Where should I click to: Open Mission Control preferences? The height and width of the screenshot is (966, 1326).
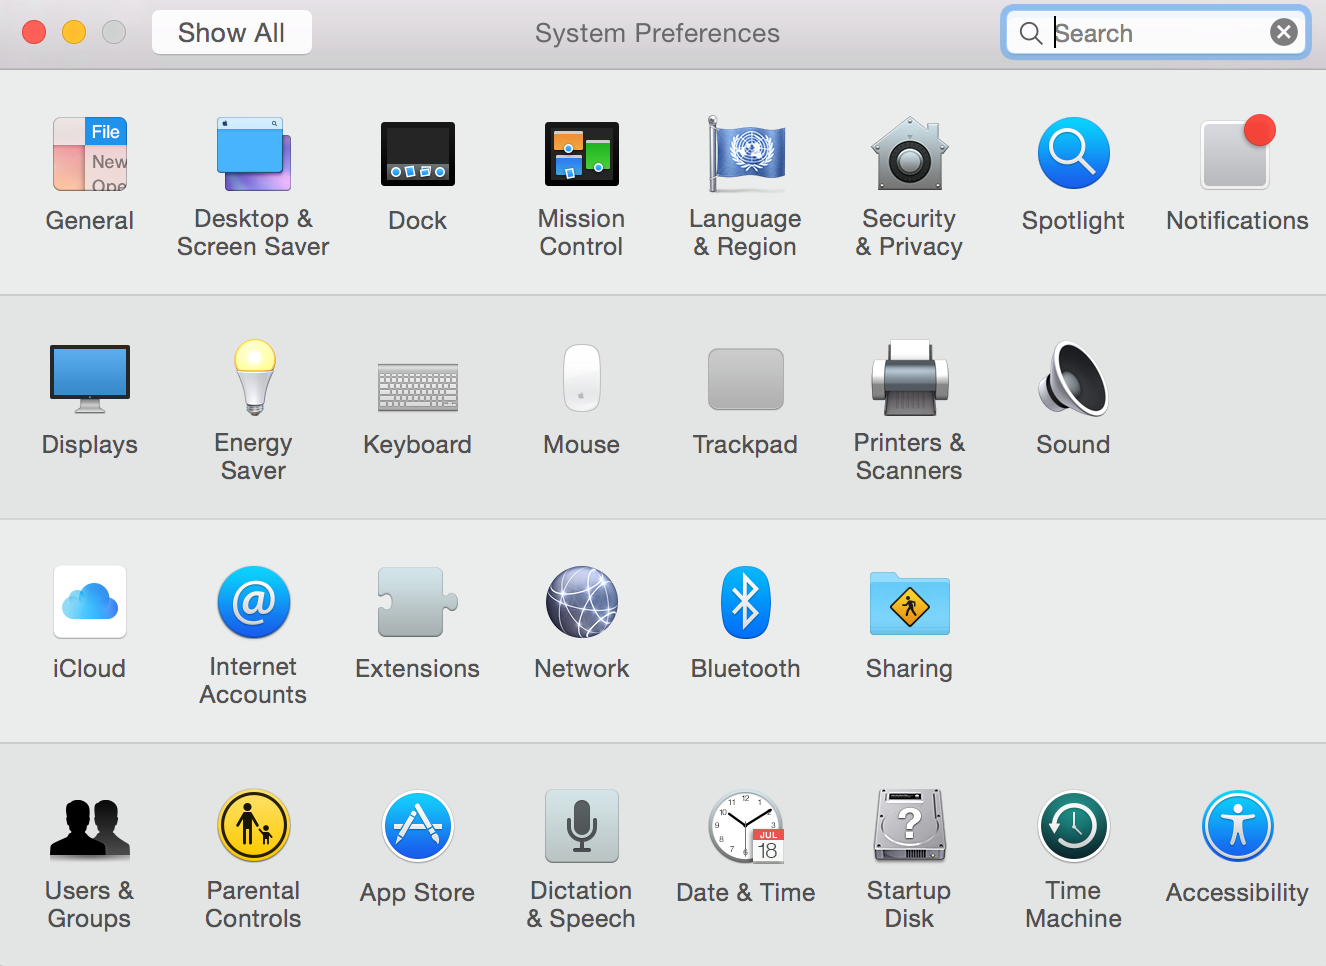click(582, 155)
